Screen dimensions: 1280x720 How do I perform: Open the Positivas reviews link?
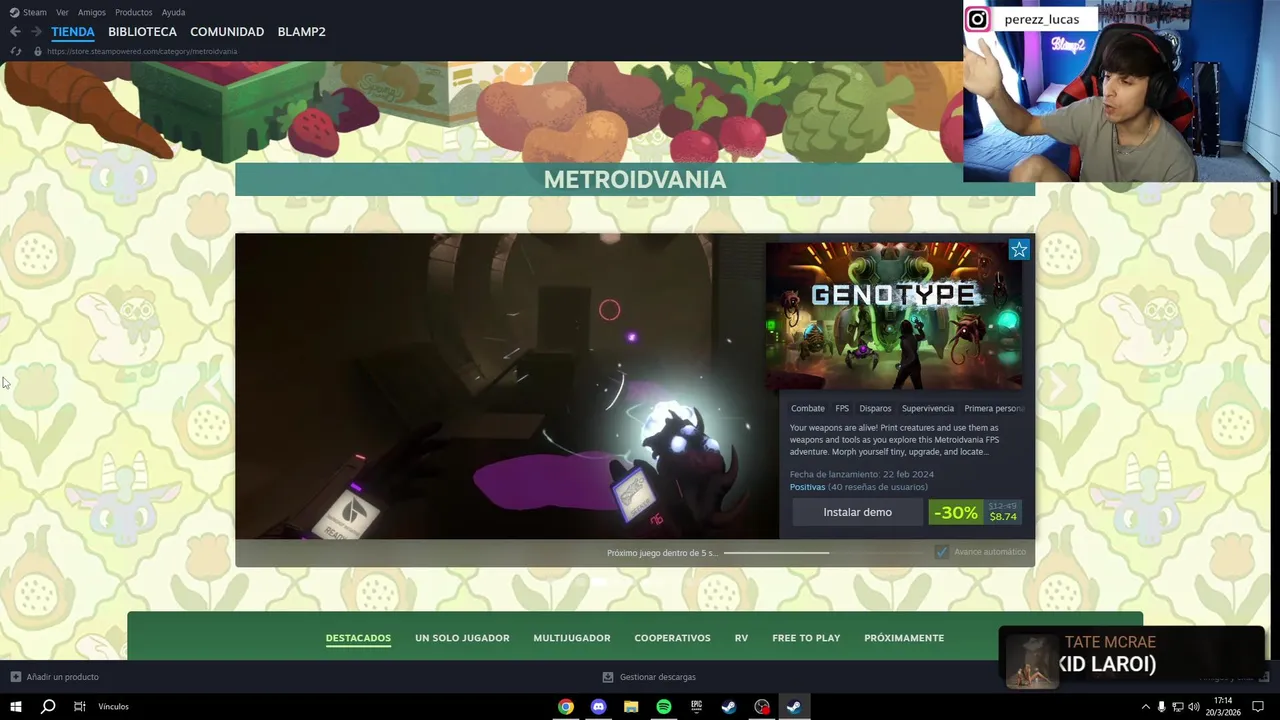(807, 487)
